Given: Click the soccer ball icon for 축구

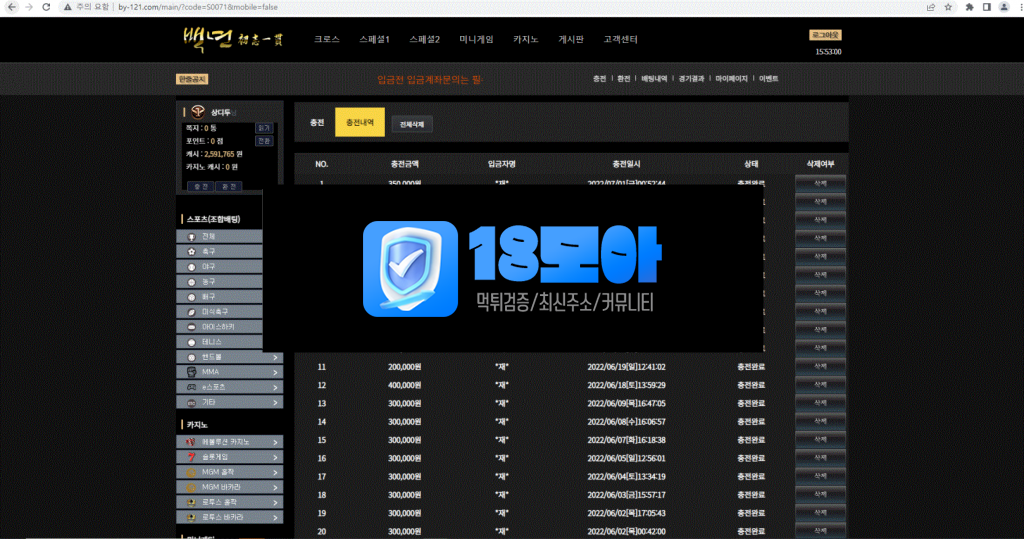Looking at the screenshot, I should (191, 252).
